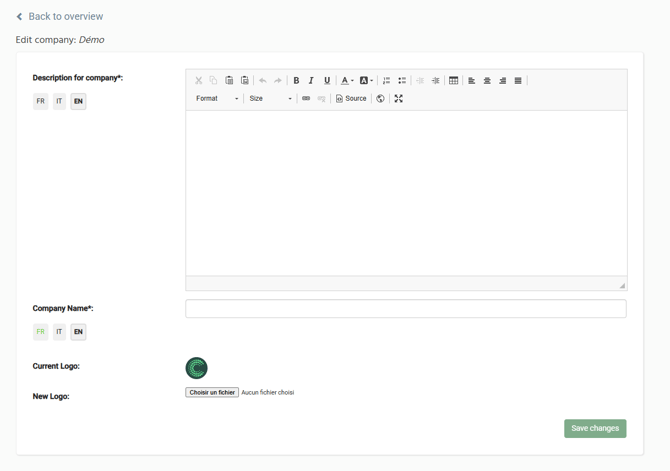670x471 pixels.
Task: Click Choisir un fichier to upload logo
Action: [212, 393]
